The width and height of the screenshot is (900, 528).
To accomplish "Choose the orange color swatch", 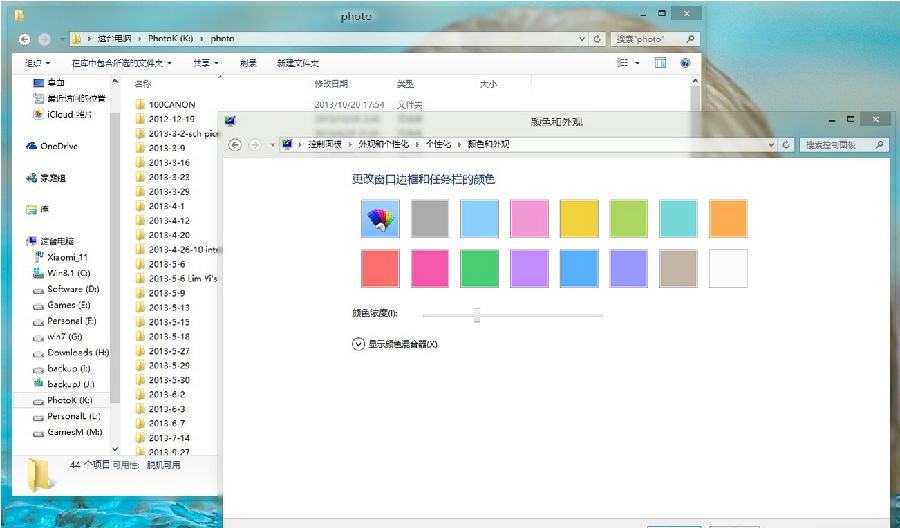I will click(728, 218).
